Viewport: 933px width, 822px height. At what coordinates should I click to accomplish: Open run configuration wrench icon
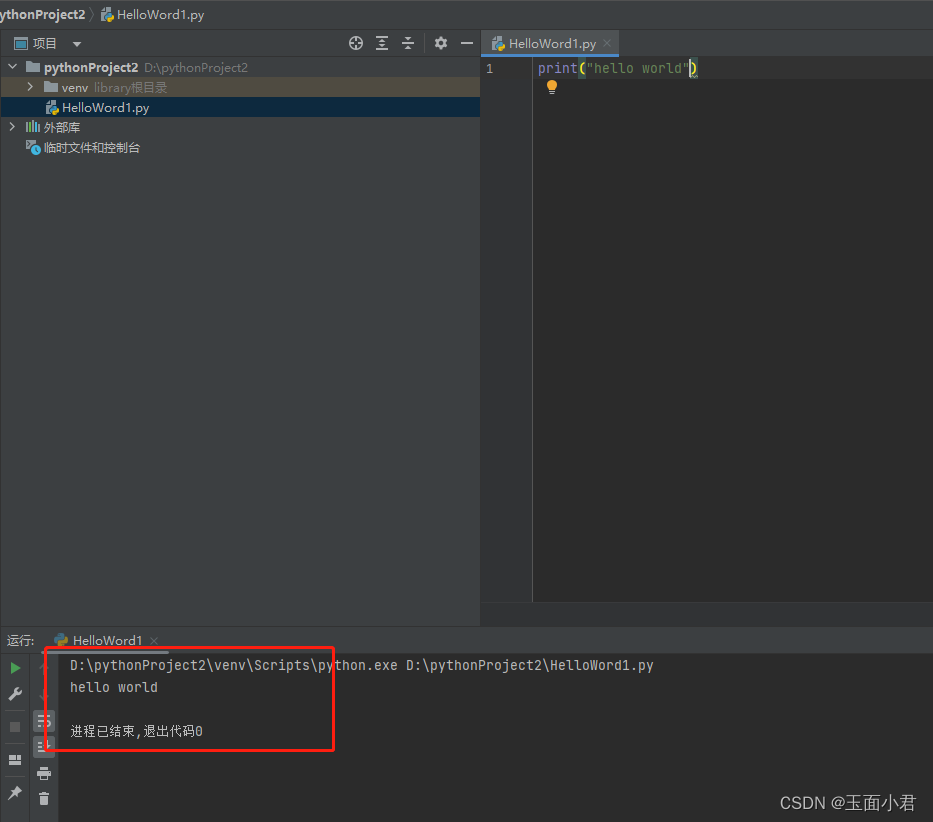pyautogui.click(x=15, y=694)
